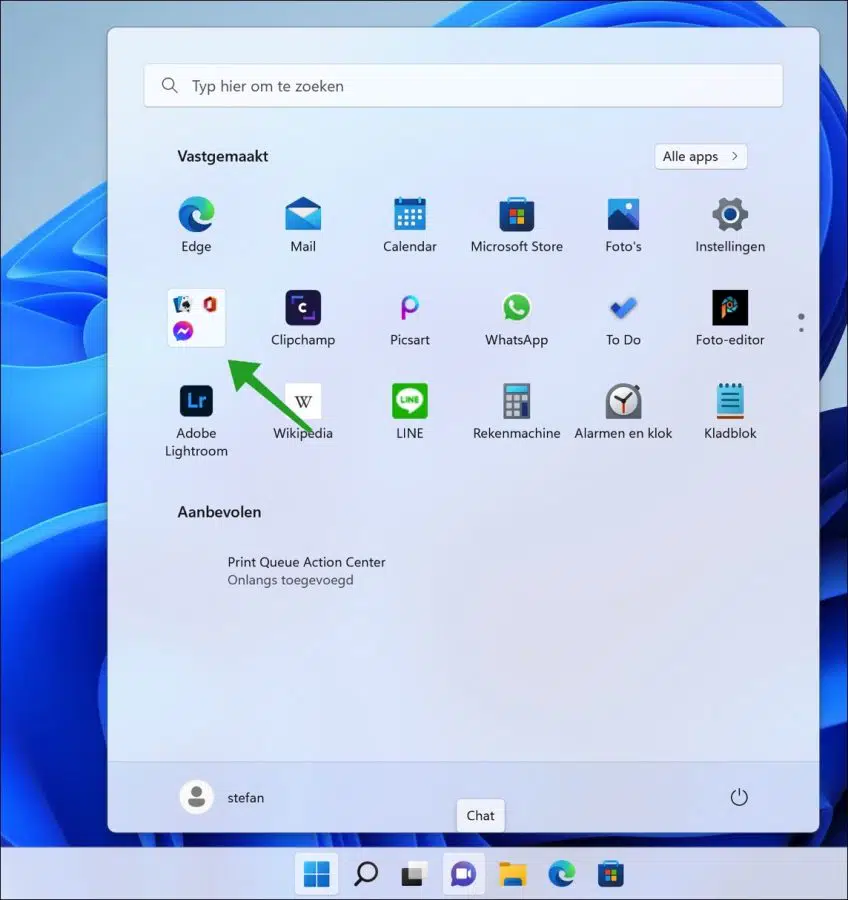Open the pinned app folder with Messenger
The width and height of the screenshot is (848, 900).
[196, 318]
